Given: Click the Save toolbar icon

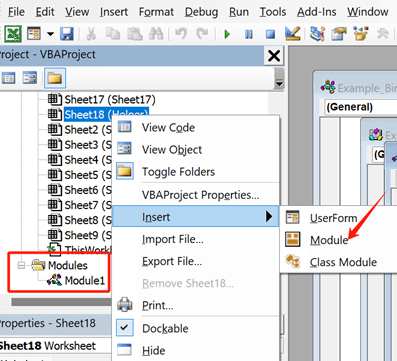Looking at the screenshot, I should (67, 34).
